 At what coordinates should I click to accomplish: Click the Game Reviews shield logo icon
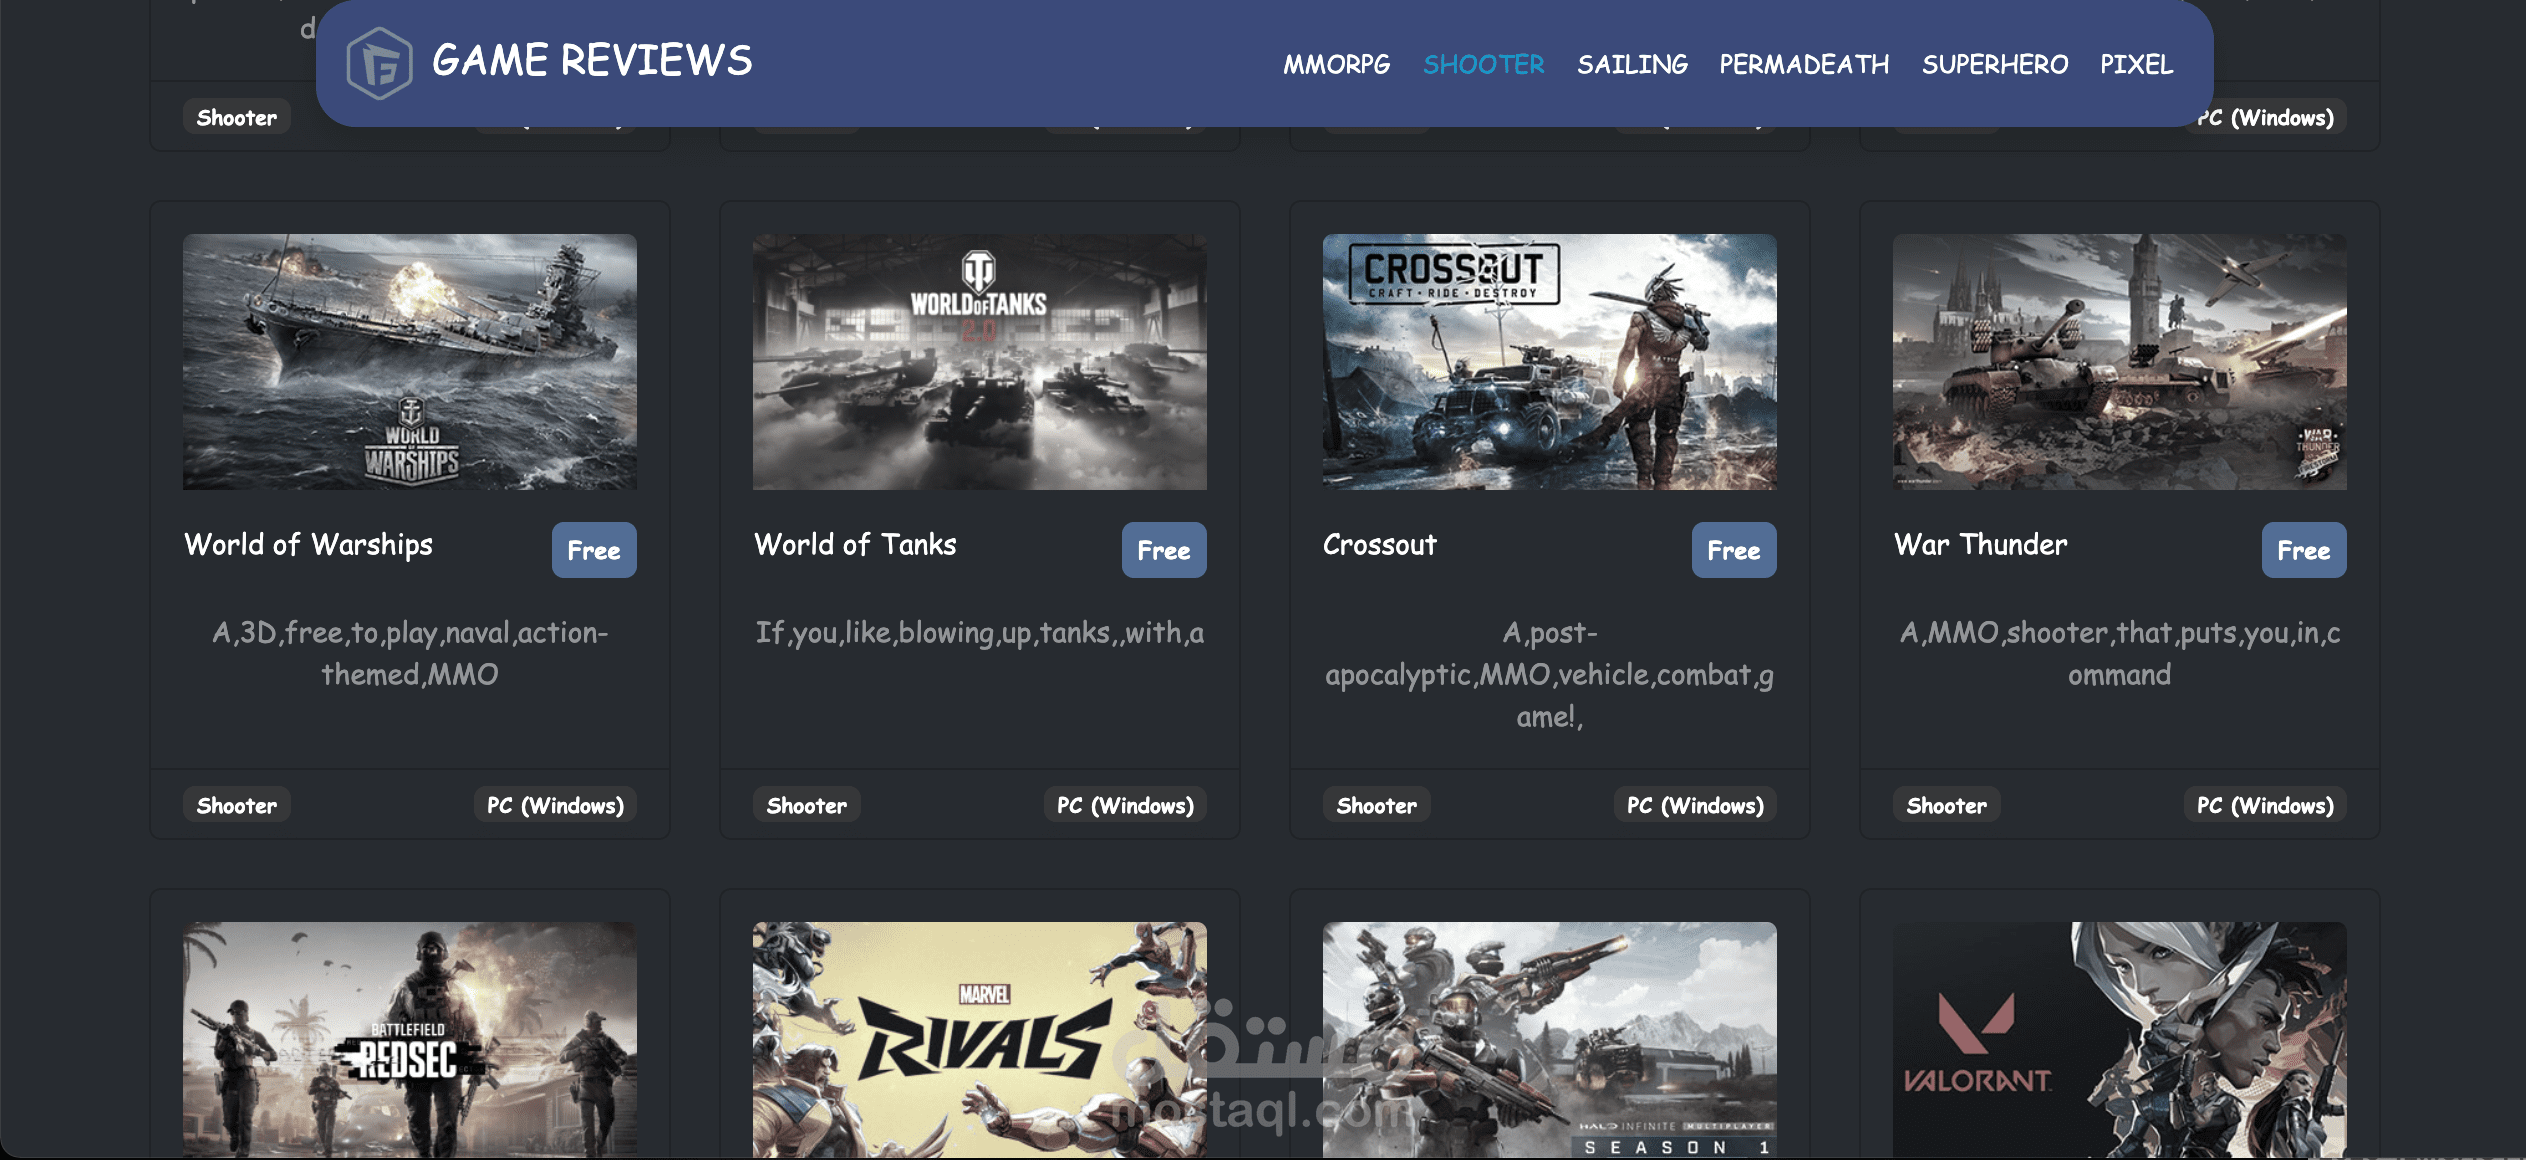(379, 63)
